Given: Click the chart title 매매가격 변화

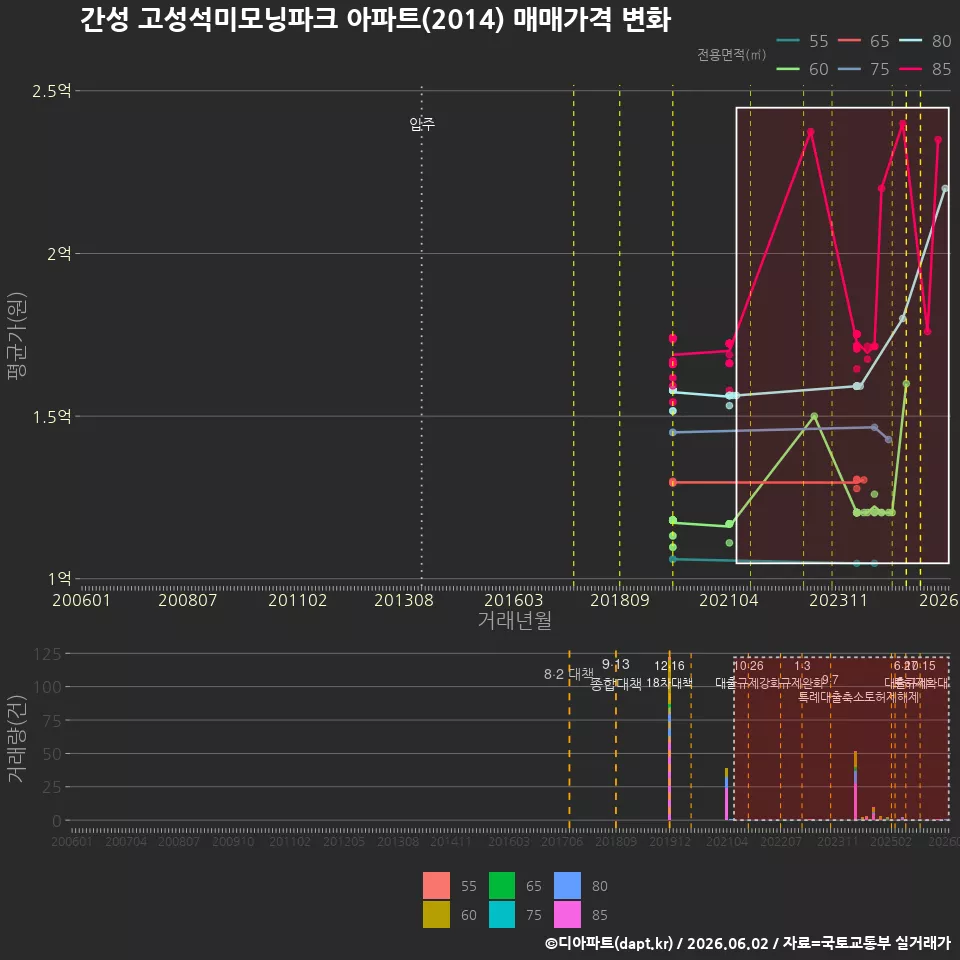Looking at the screenshot, I should click(x=592, y=20).
